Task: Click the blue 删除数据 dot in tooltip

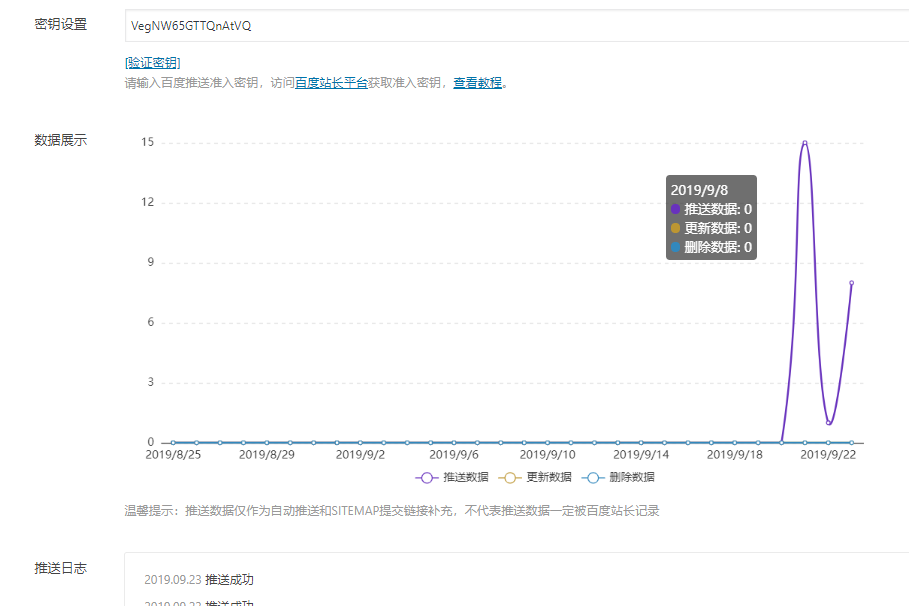Action: 676,247
